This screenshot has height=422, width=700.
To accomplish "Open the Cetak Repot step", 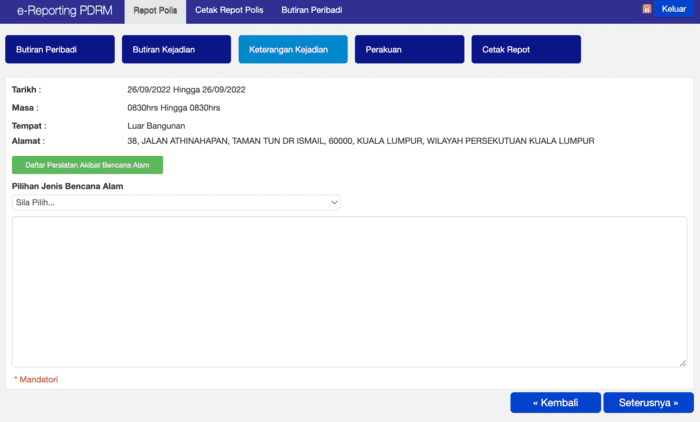I will [526, 49].
